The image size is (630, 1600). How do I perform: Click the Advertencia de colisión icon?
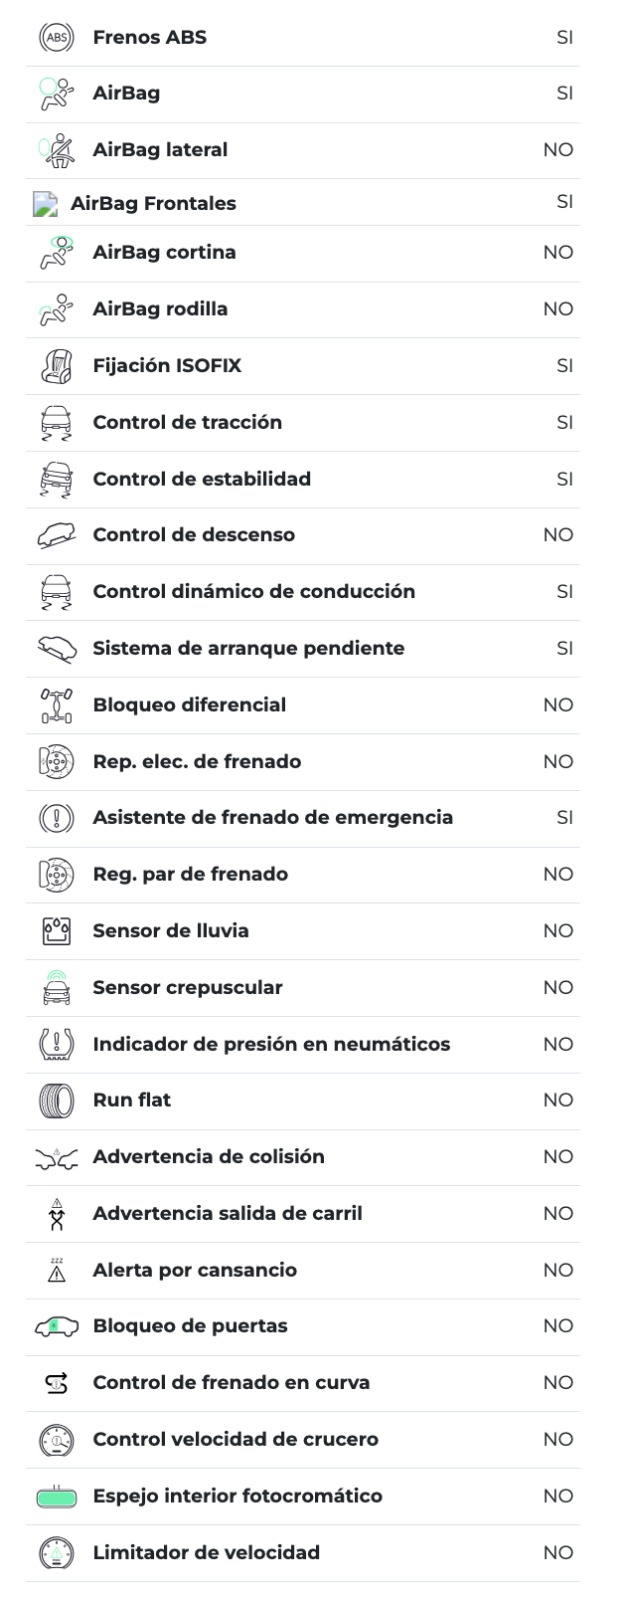click(x=56, y=1157)
